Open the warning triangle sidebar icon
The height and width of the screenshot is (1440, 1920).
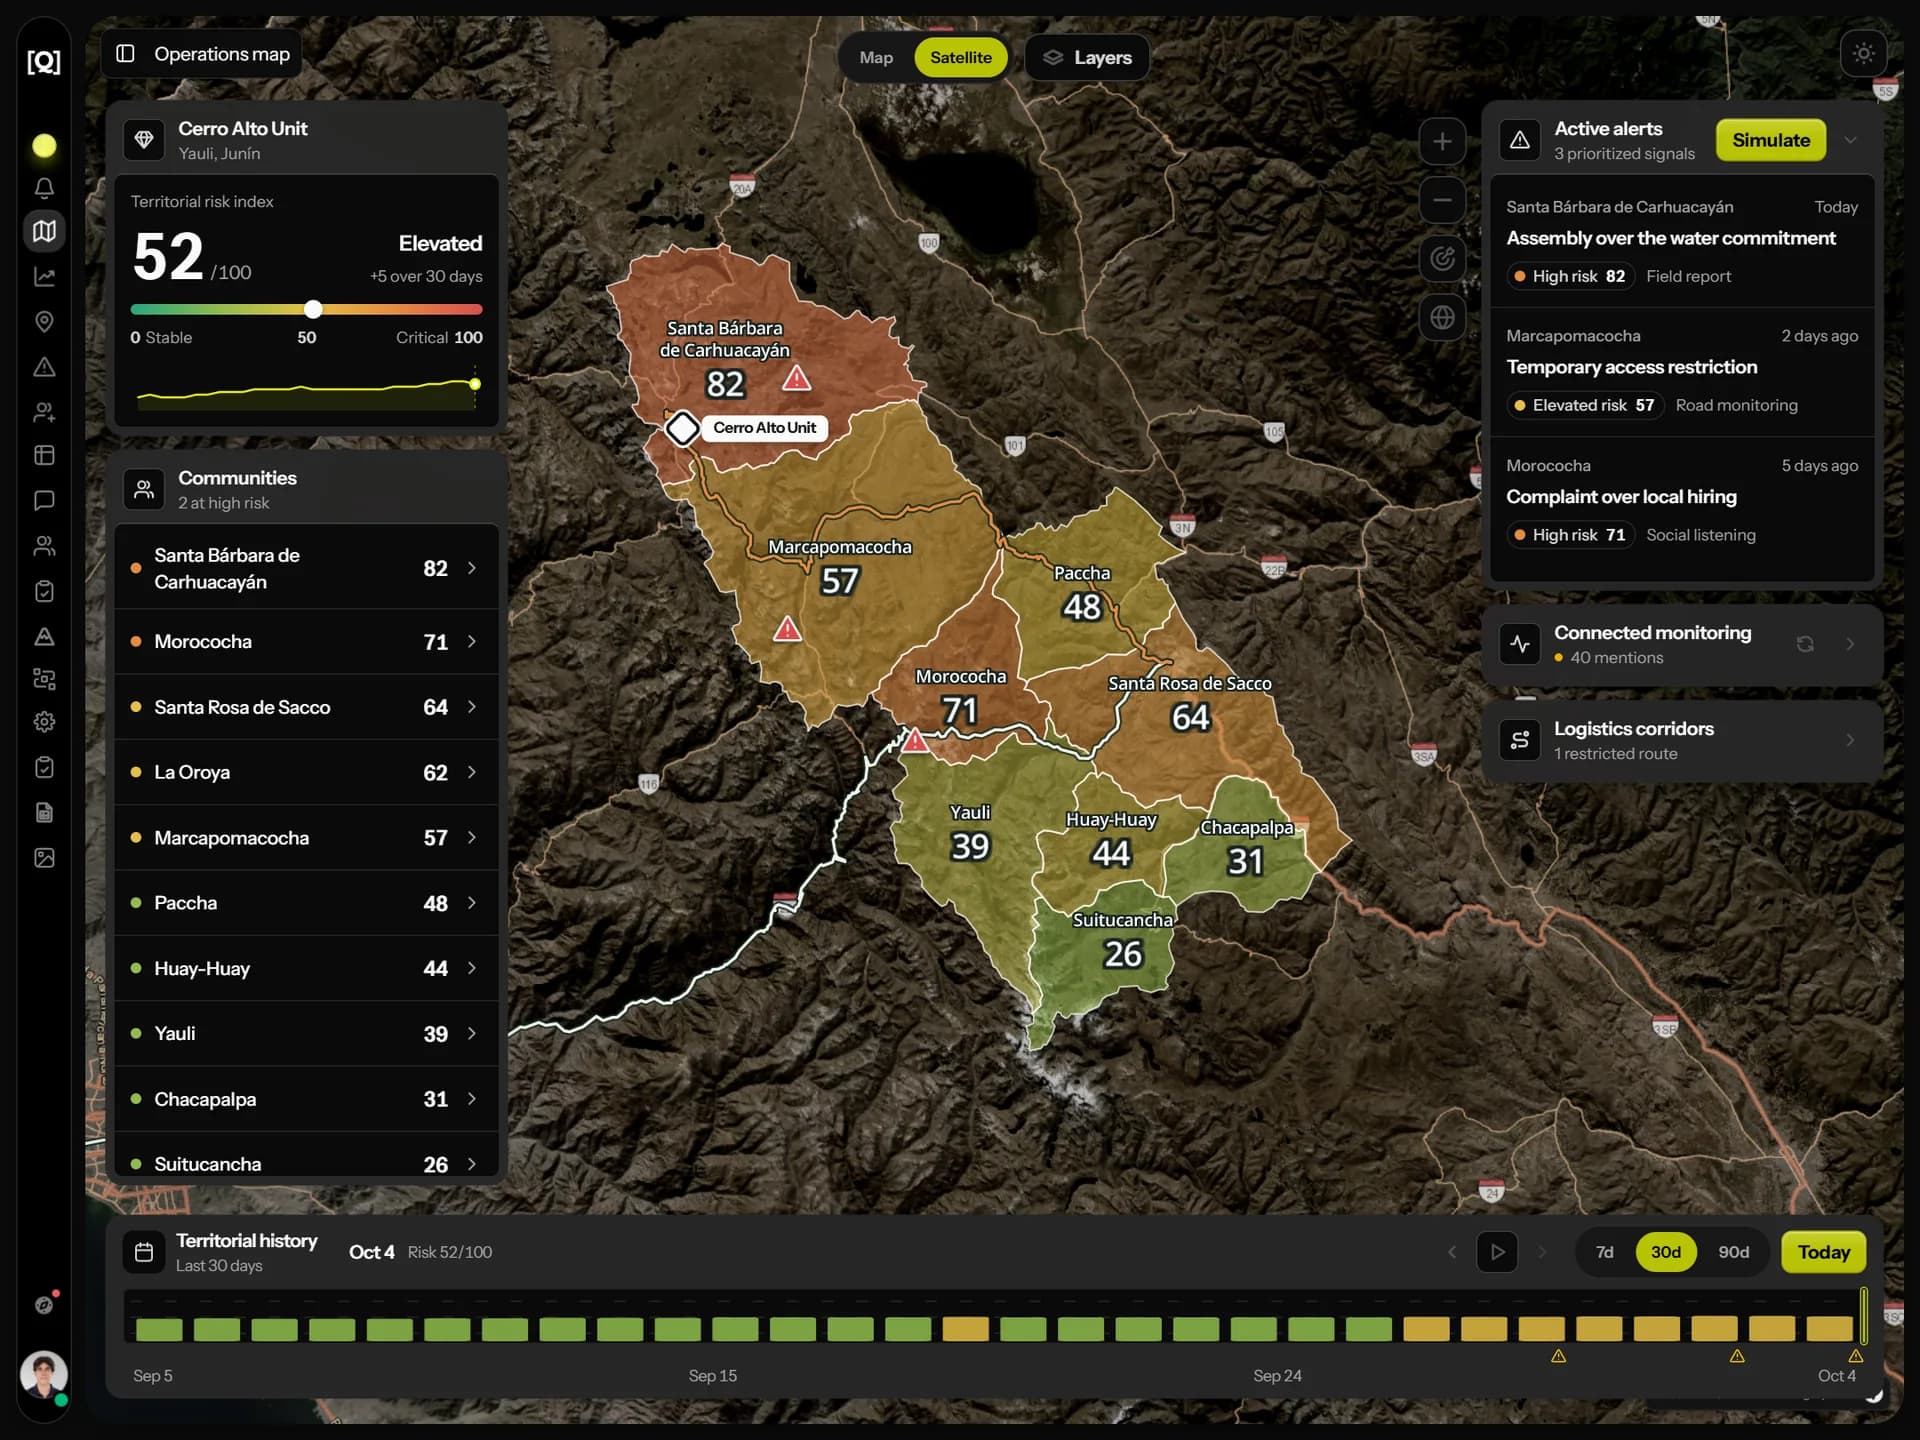pos(44,367)
